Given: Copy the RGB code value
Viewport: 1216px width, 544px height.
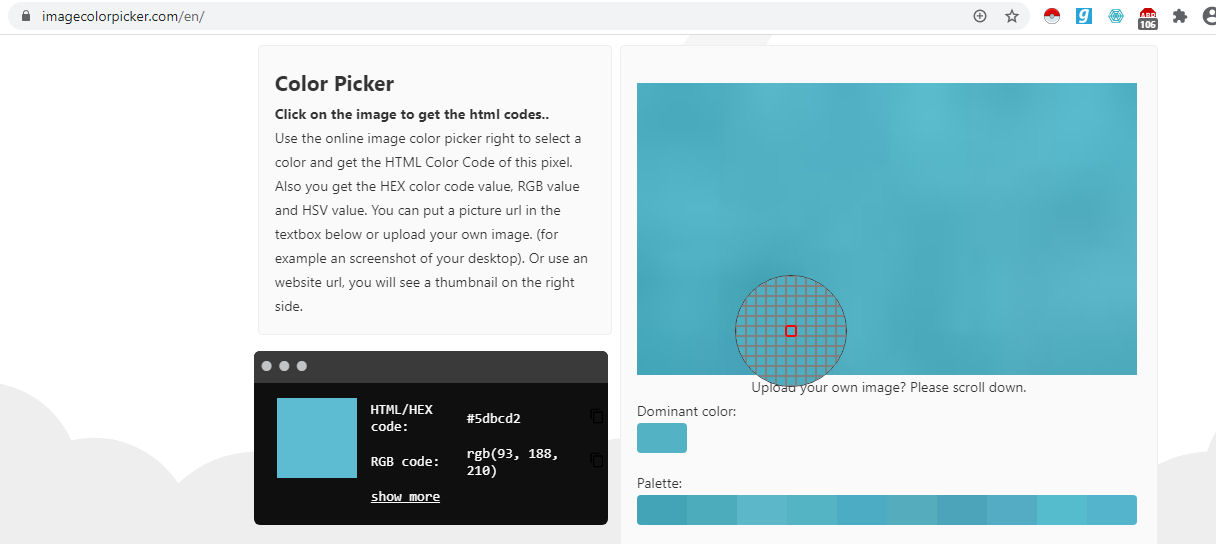Looking at the screenshot, I should pyautogui.click(x=597, y=460).
